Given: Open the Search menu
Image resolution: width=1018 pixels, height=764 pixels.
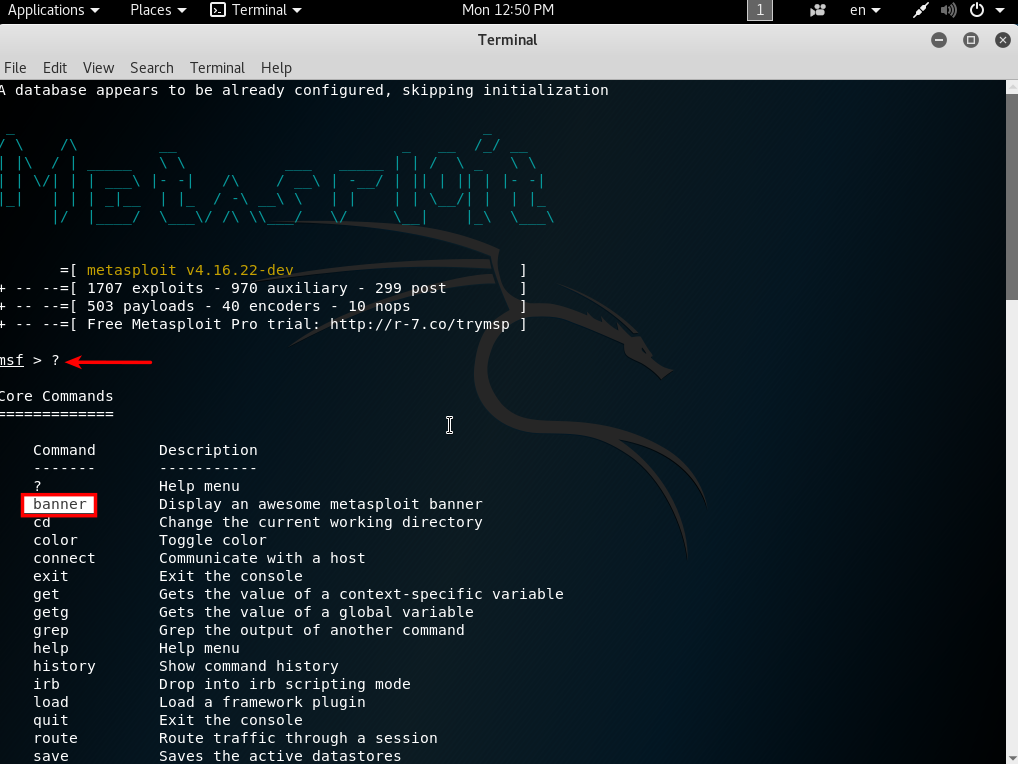Looking at the screenshot, I should [x=152, y=68].
